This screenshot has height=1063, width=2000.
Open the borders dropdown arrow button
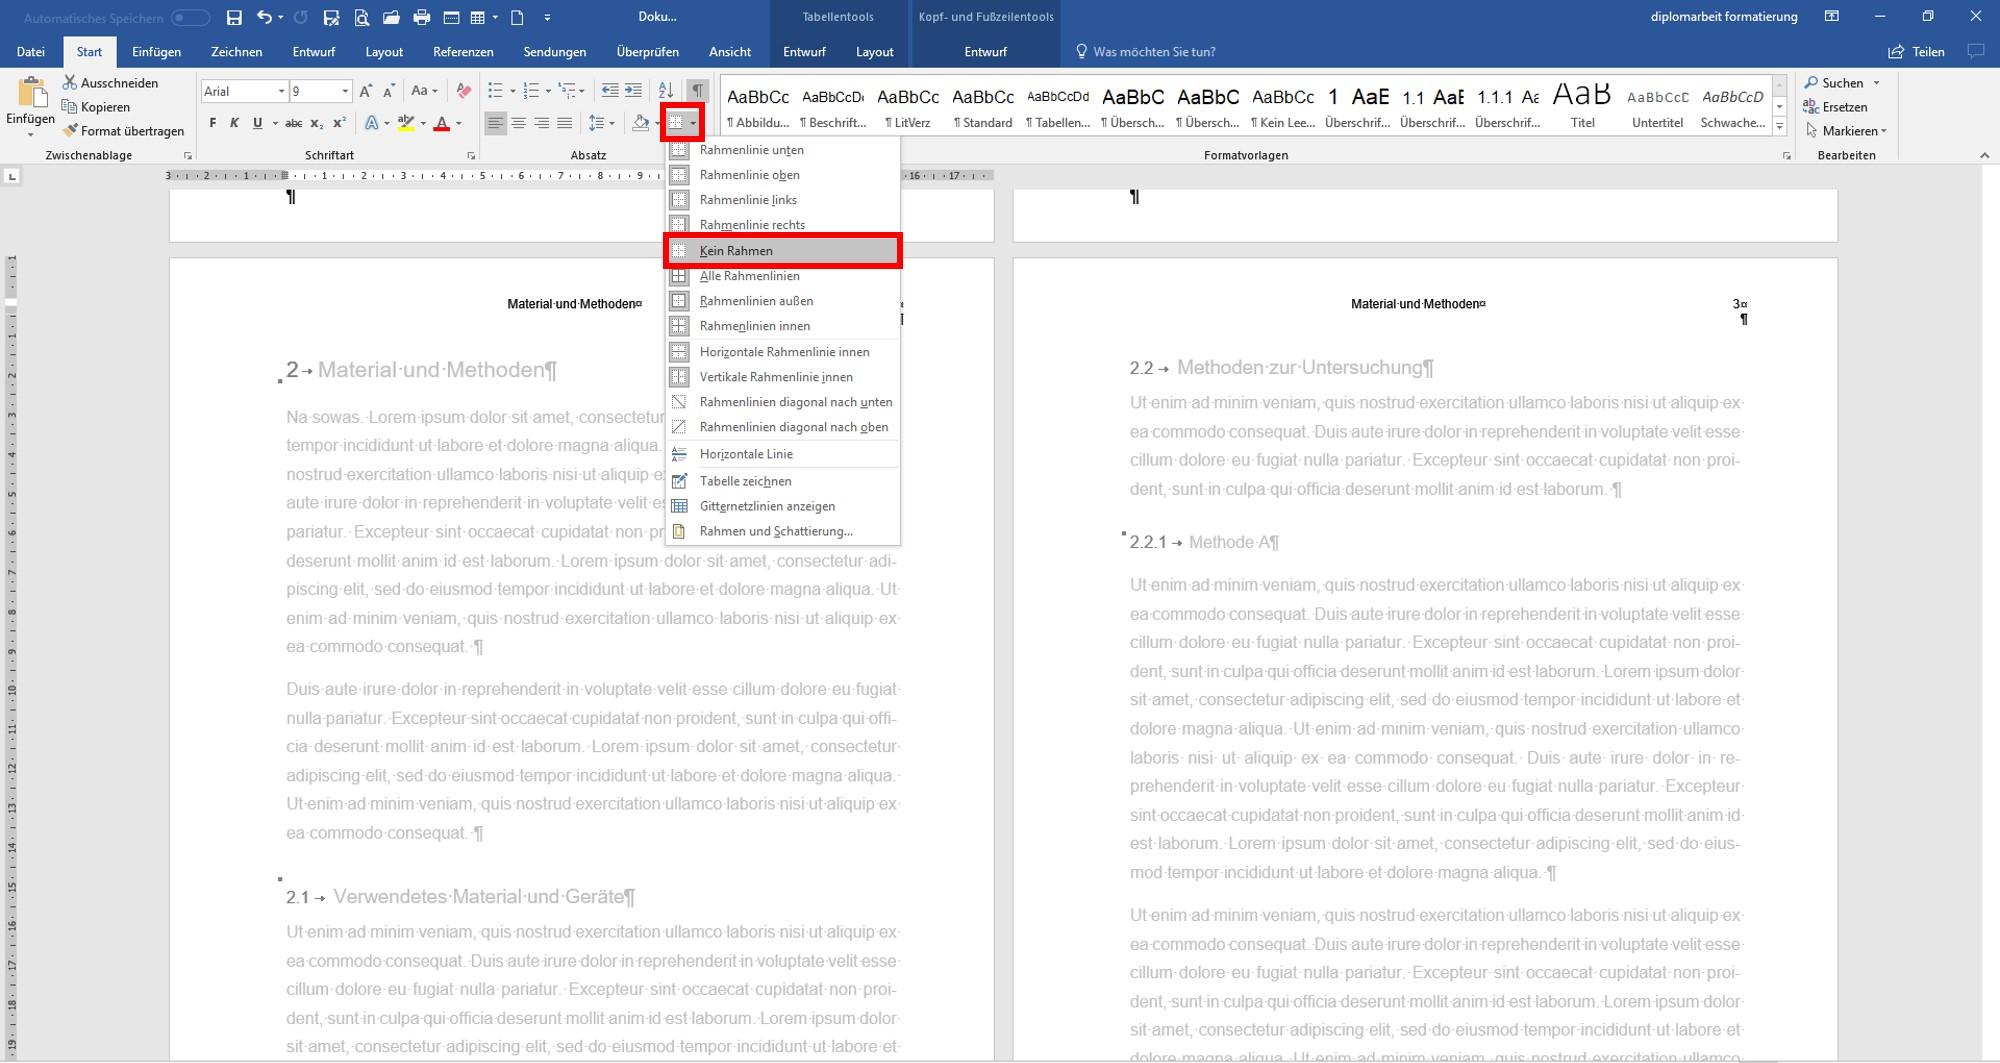[x=693, y=123]
